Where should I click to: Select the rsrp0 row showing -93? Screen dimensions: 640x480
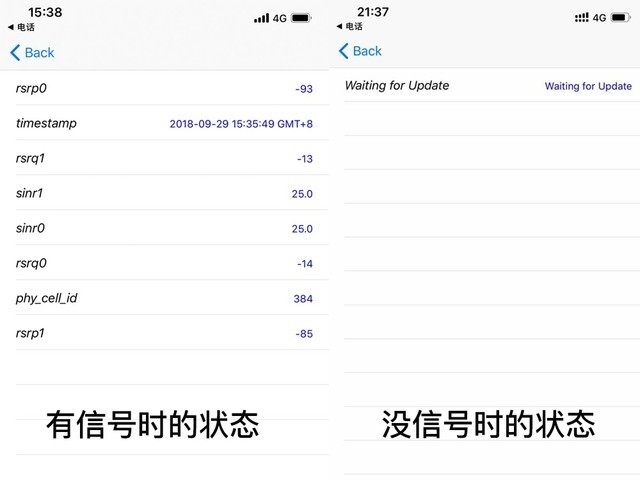(164, 88)
